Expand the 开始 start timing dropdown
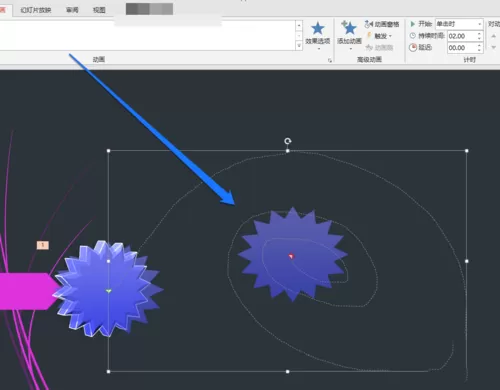This screenshot has height=390, width=500. click(479, 24)
